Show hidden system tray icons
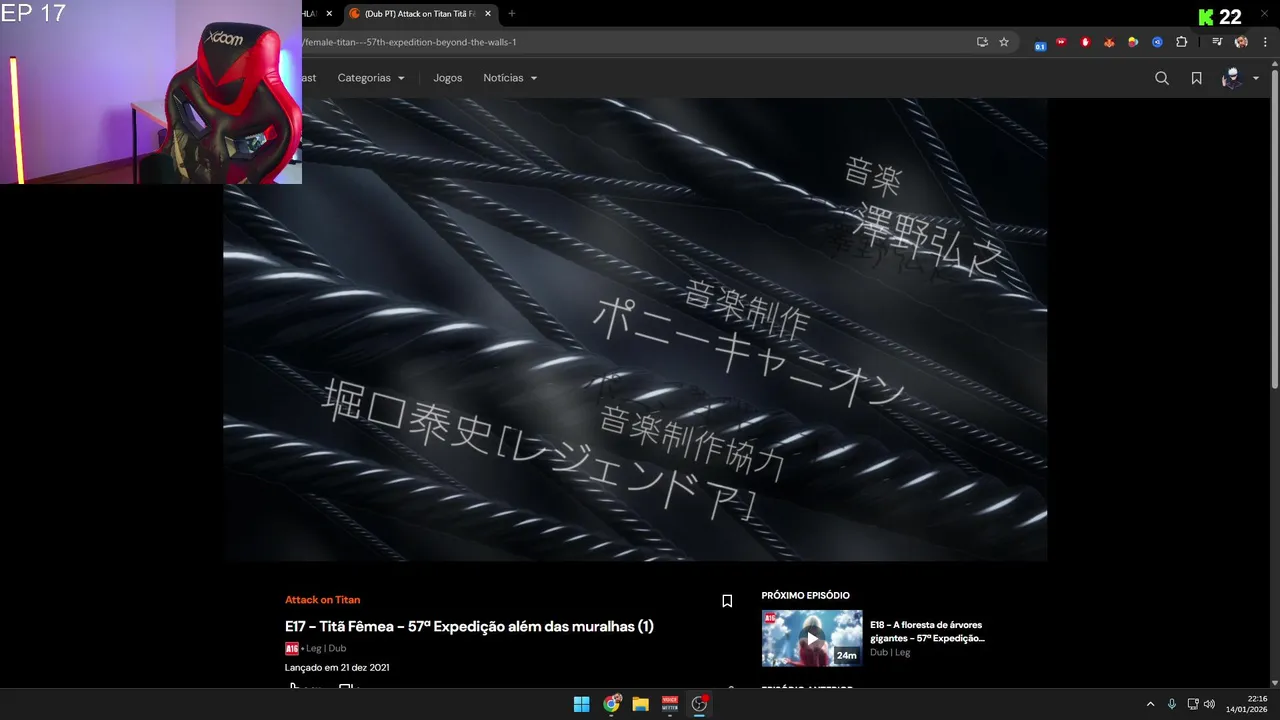Viewport: 1280px width, 720px height. coord(1150,704)
